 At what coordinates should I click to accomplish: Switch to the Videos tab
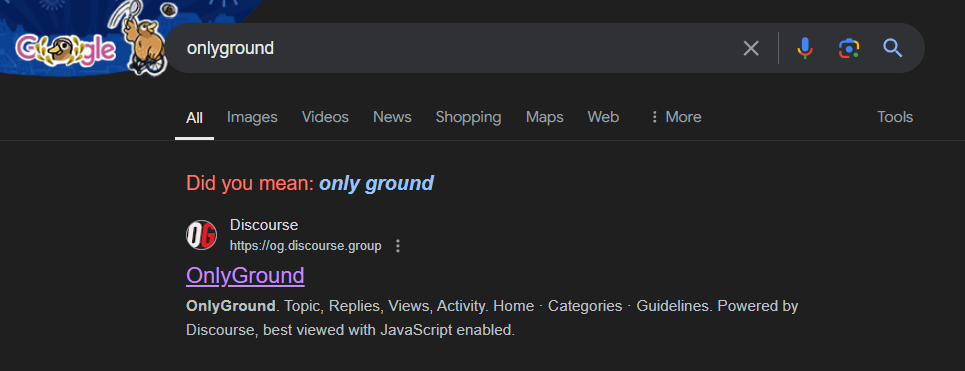click(x=325, y=117)
